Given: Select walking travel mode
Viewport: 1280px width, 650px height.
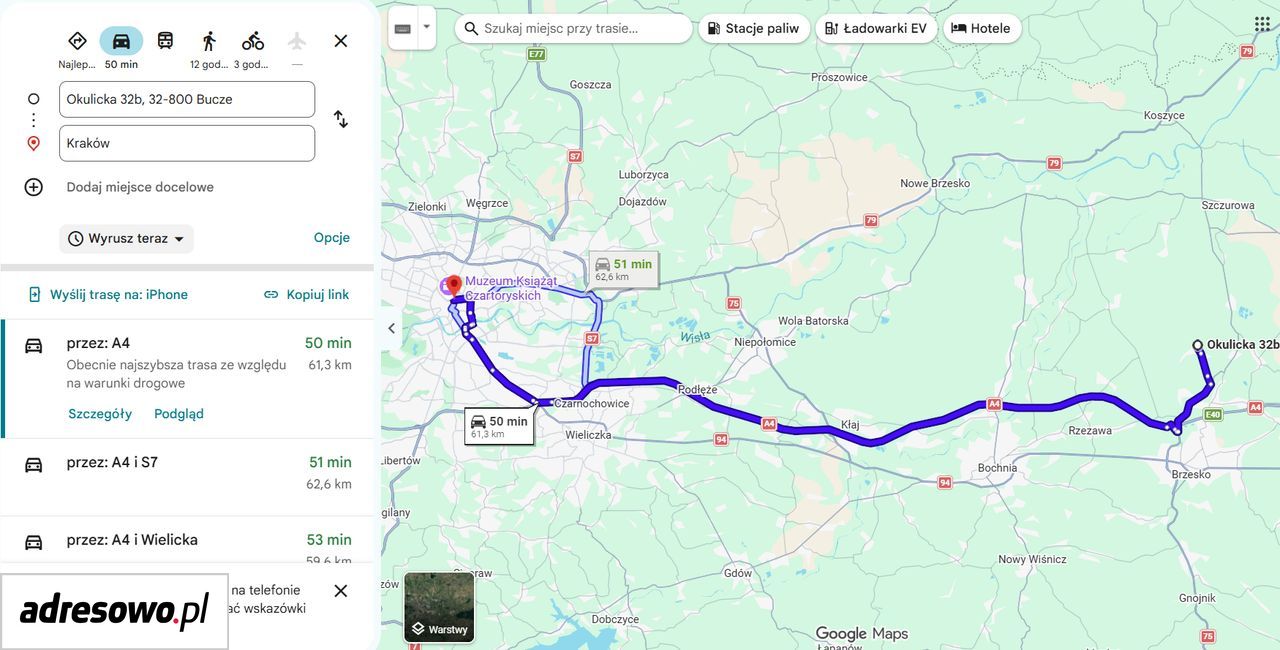Looking at the screenshot, I should [x=209, y=41].
